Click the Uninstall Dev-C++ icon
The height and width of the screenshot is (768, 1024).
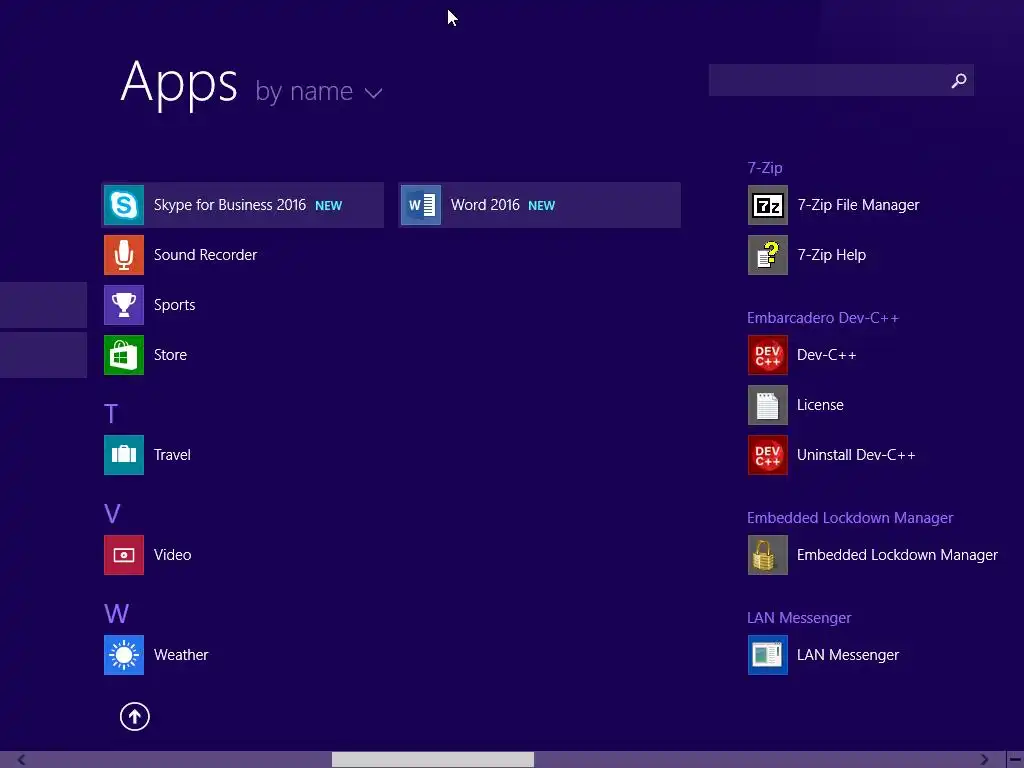[767, 455]
